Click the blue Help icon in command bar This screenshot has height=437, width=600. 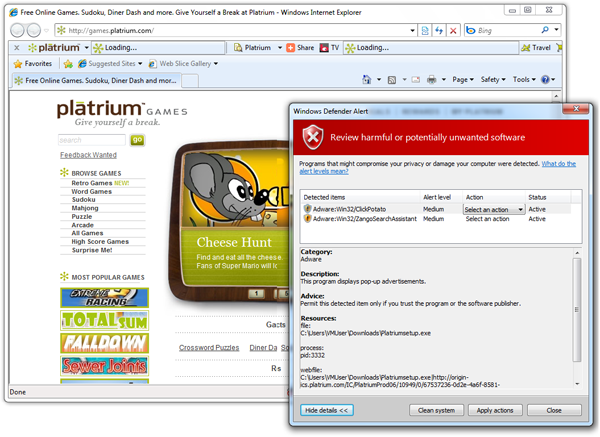coord(545,79)
